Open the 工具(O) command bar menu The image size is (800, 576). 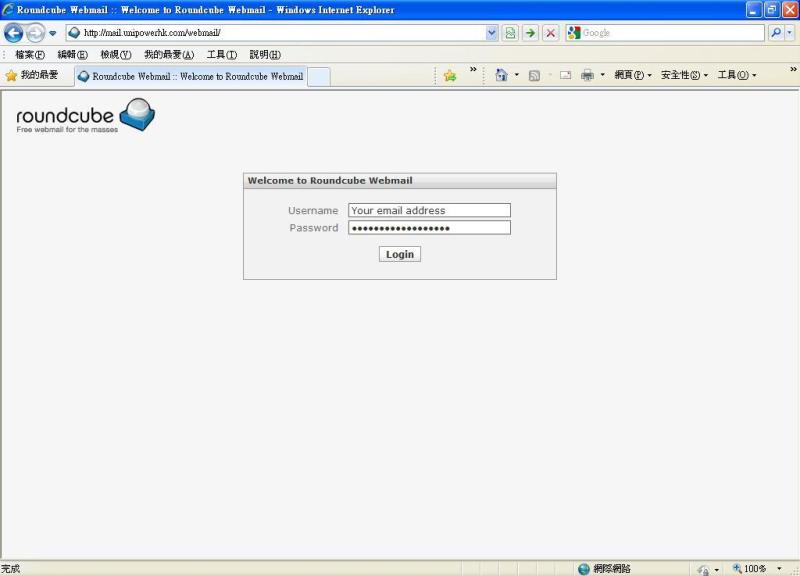[x=737, y=75]
